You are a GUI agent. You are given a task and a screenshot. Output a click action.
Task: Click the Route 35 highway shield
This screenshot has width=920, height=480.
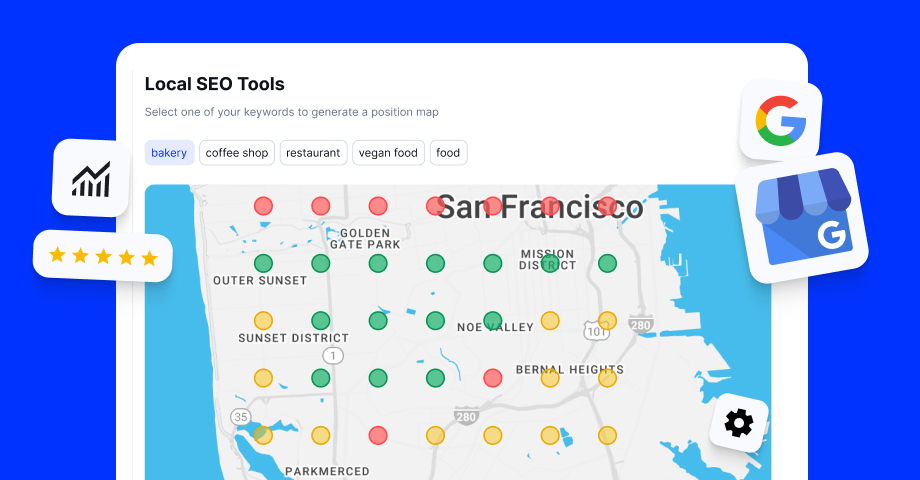tap(241, 417)
